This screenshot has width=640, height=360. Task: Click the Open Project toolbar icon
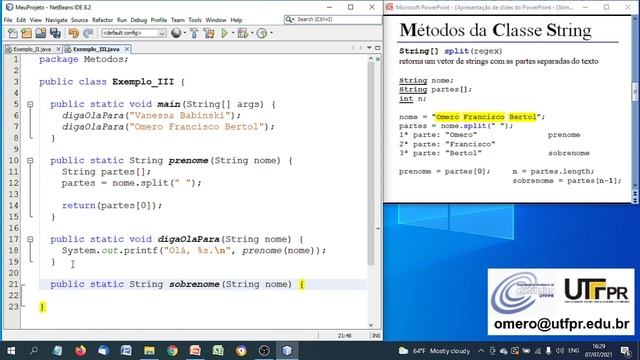40,33
